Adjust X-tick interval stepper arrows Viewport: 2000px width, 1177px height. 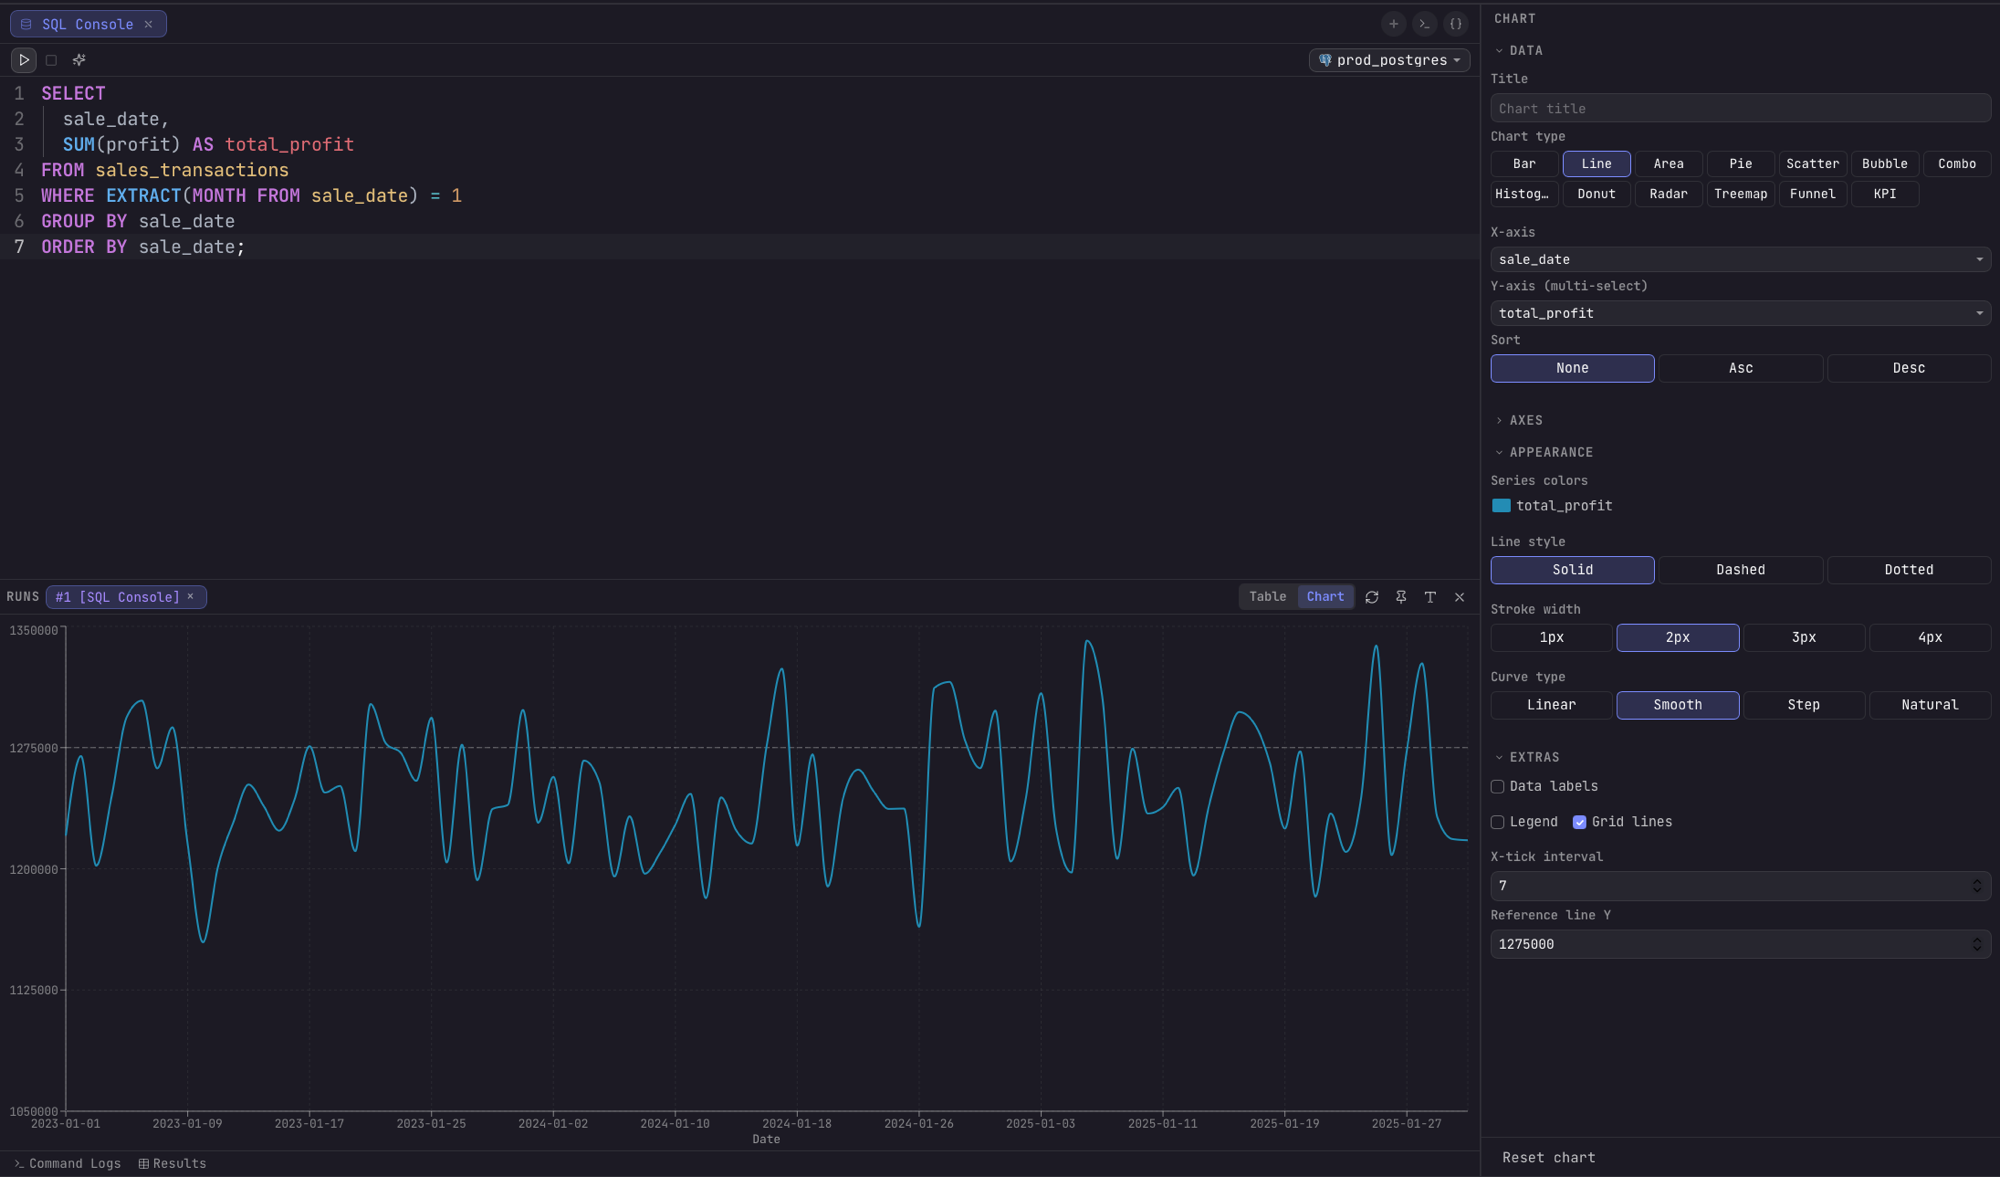[x=1977, y=886]
